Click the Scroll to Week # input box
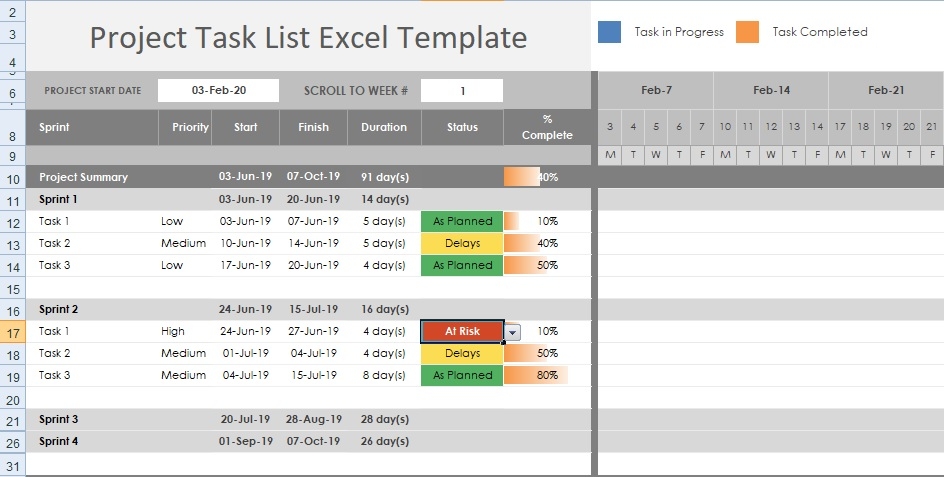The width and height of the screenshot is (944, 477). point(461,91)
